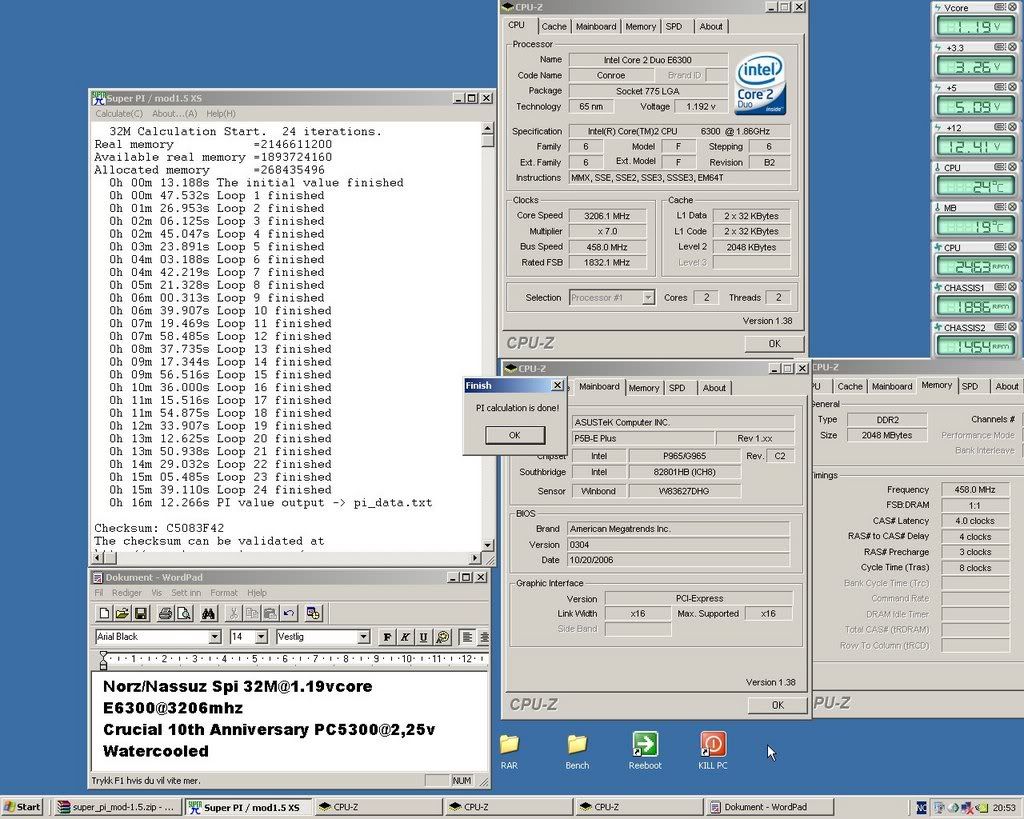Image resolution: width=1024 pixels, height=819 pixels.
Task: Click the 'Checksum: C5083F42' line in Super PI
Action: click(159, 528)
